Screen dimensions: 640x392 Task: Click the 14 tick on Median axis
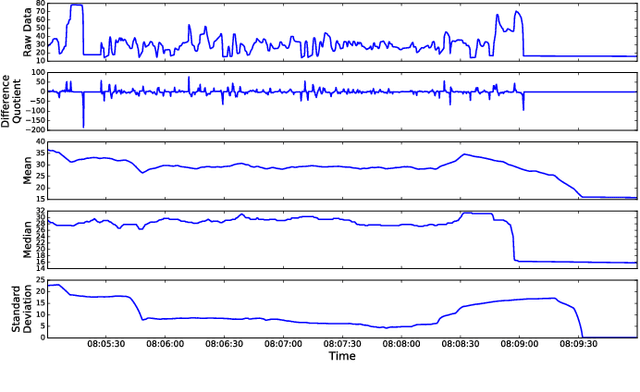40,268
